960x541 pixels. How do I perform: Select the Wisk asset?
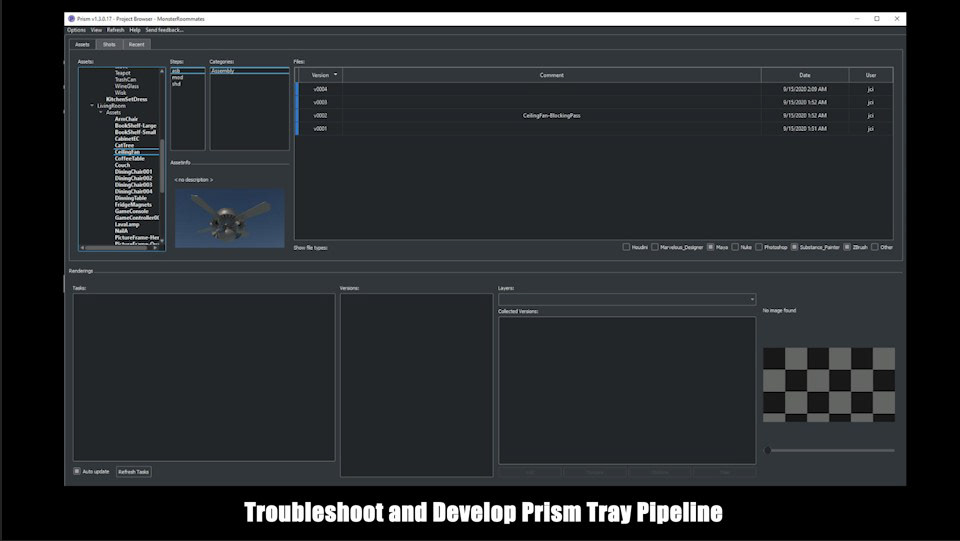point(120,92)
